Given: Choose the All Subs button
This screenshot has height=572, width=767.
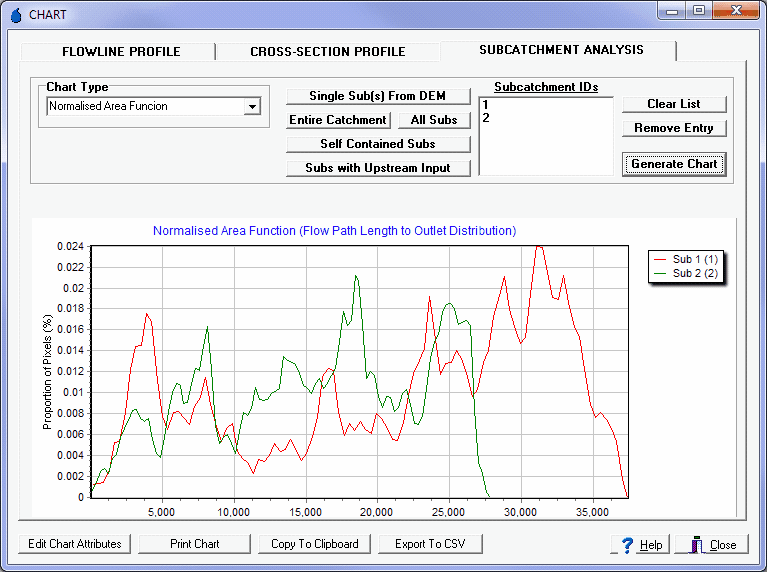Looking at the screenshot, I should 434,120.
